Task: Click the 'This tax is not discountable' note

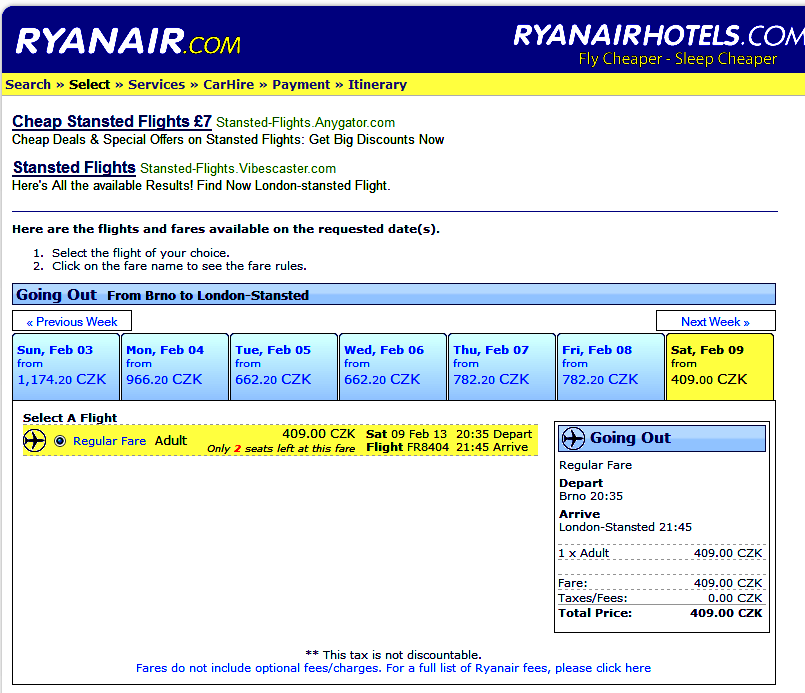Action: 393,655
